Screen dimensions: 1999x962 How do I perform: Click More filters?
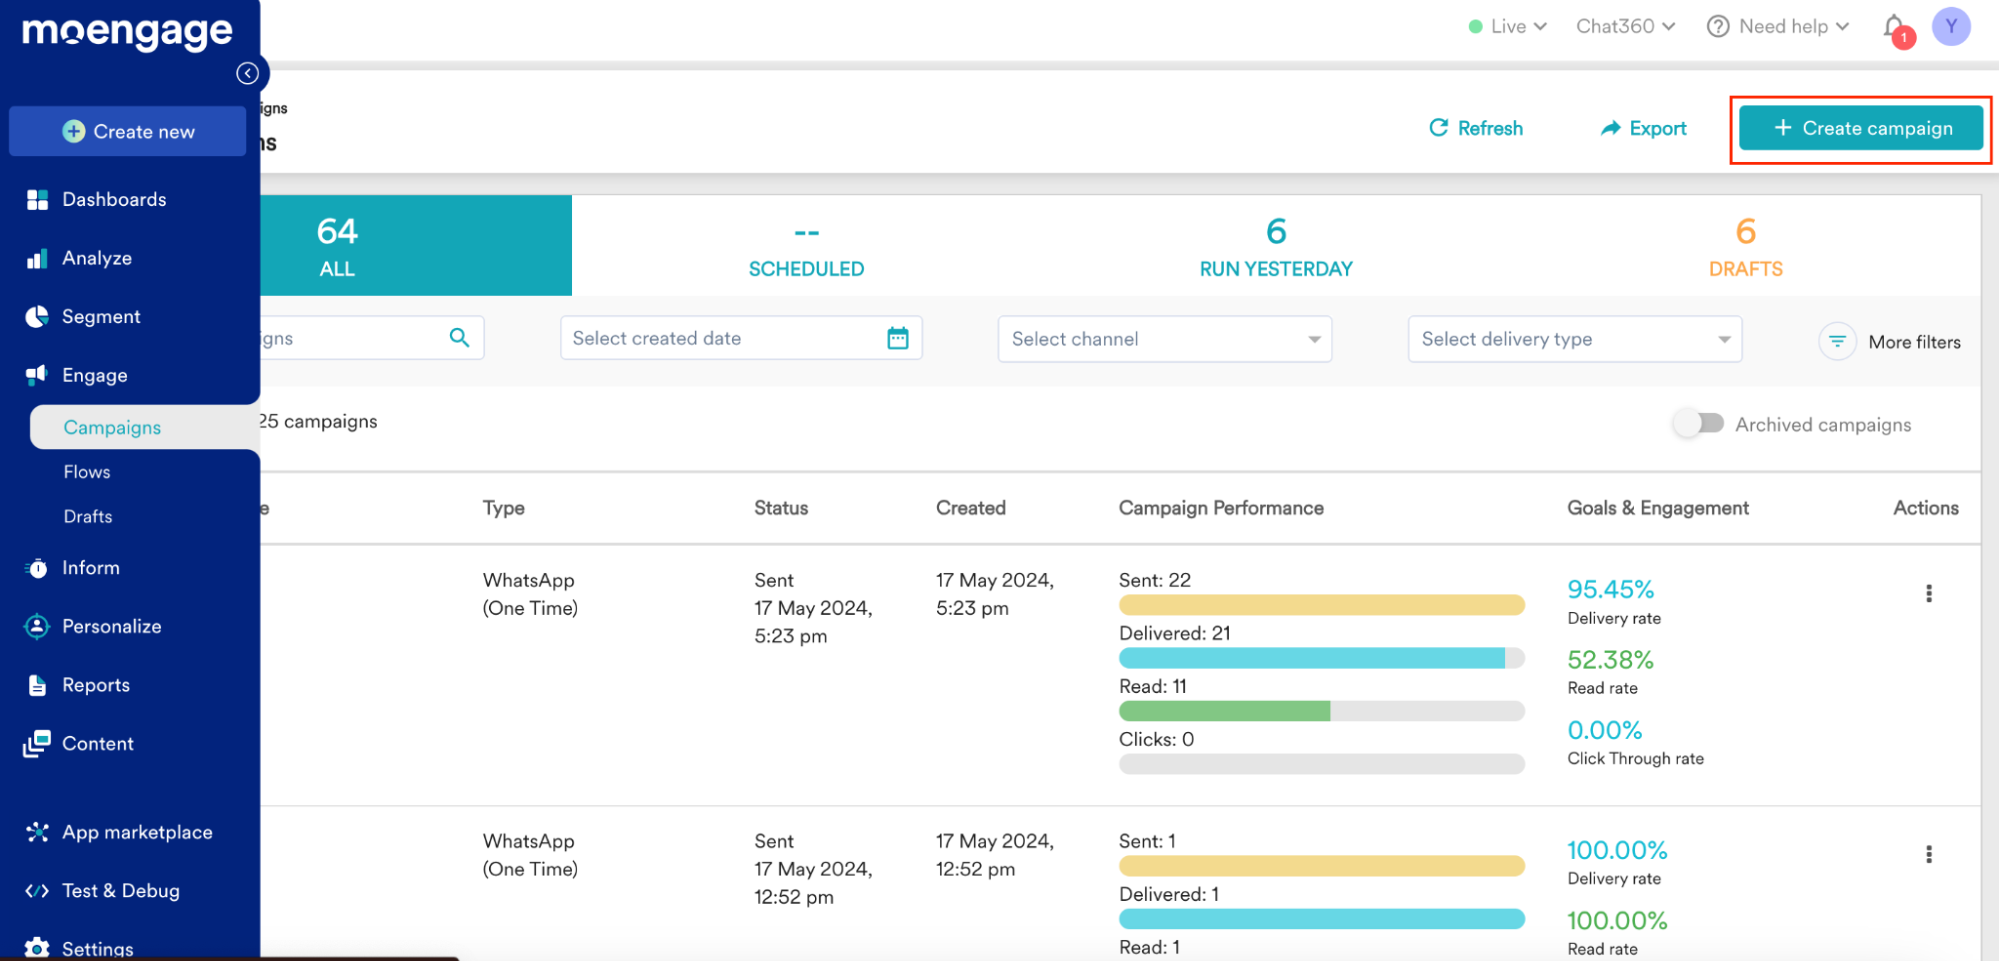point(1889,342)
